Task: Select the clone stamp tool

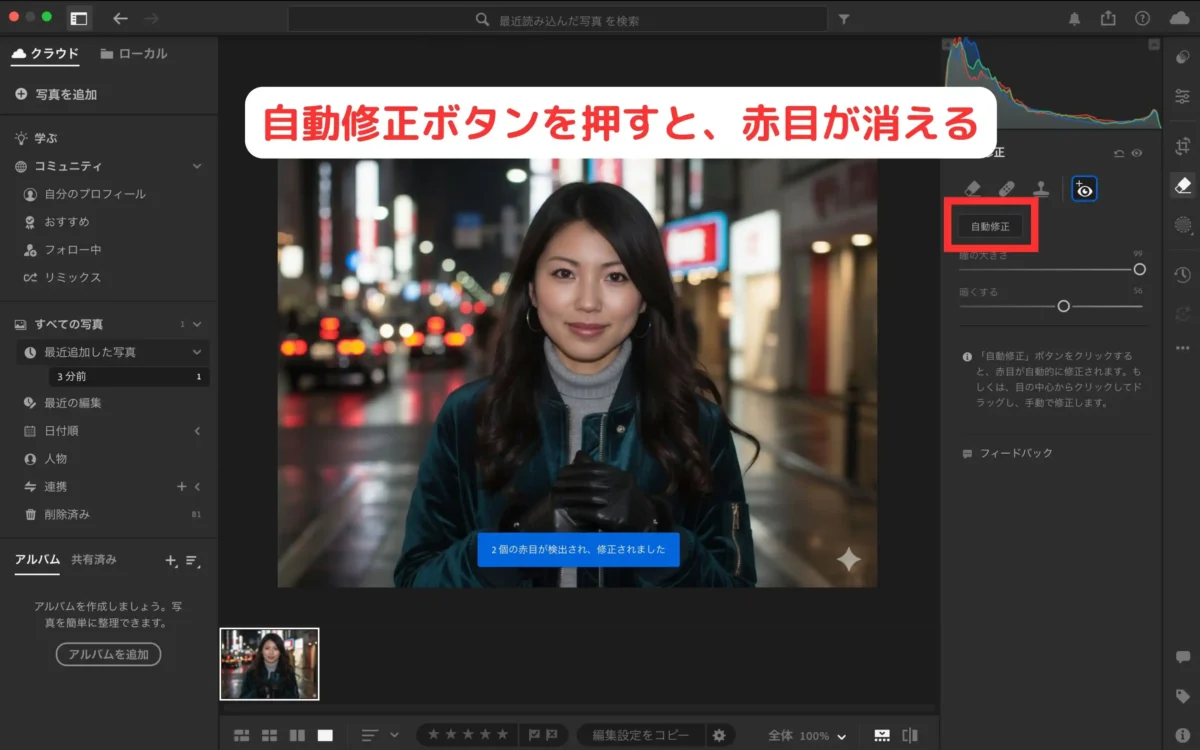Action: coord(1040,188)
